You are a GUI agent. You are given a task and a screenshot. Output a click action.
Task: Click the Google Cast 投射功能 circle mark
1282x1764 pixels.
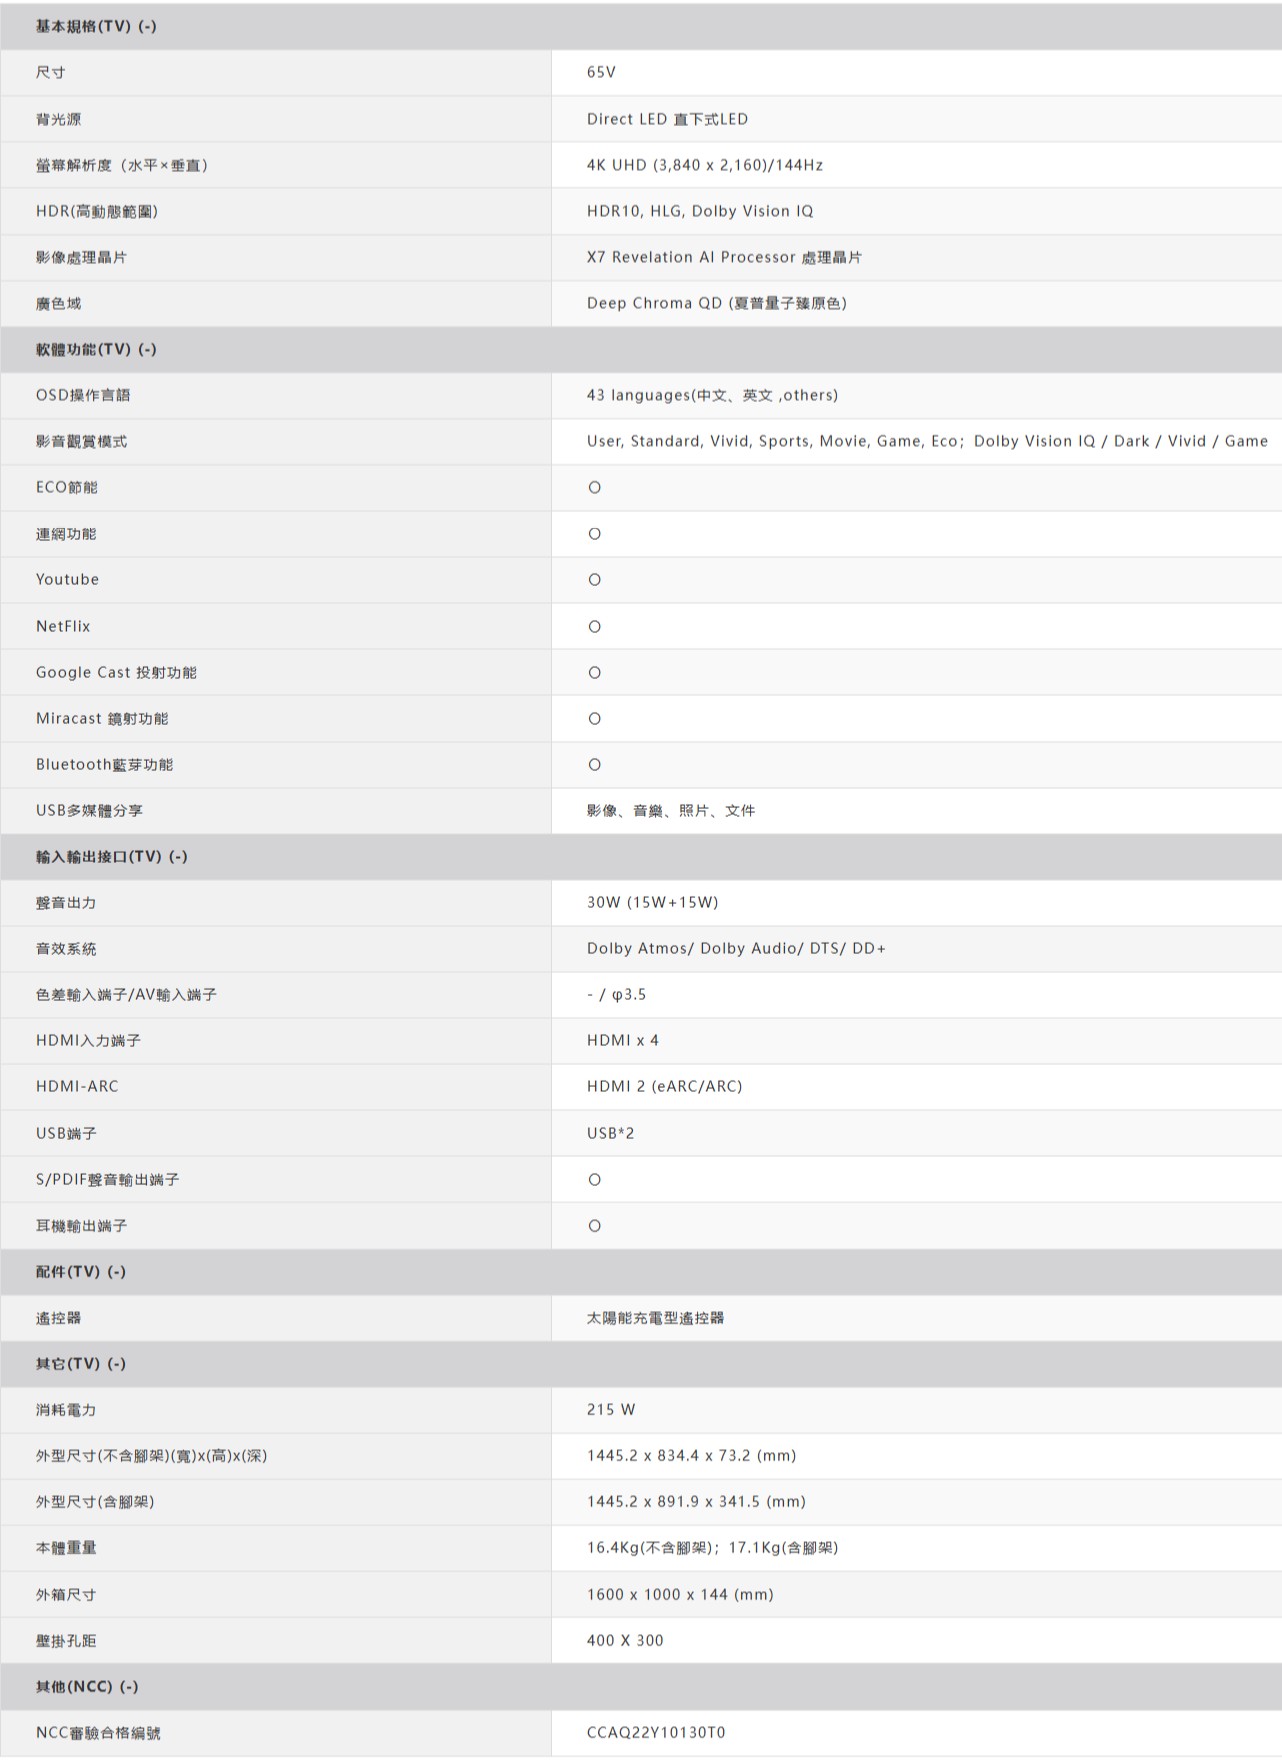pyautogui.click(x=594, y=672)
